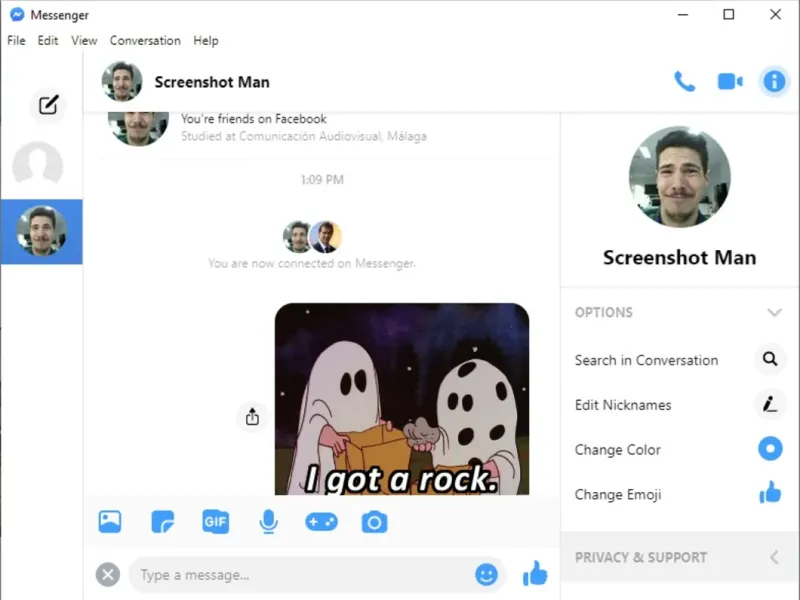The width and height of the screenshot is (800, 600).
Task: Click the pencil icon for Edit Nicknames
Action: (770, 404)
